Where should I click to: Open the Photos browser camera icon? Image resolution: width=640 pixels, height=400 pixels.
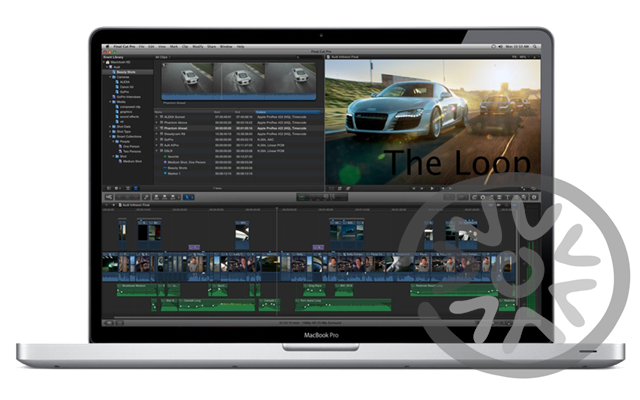tap(483, 197)
